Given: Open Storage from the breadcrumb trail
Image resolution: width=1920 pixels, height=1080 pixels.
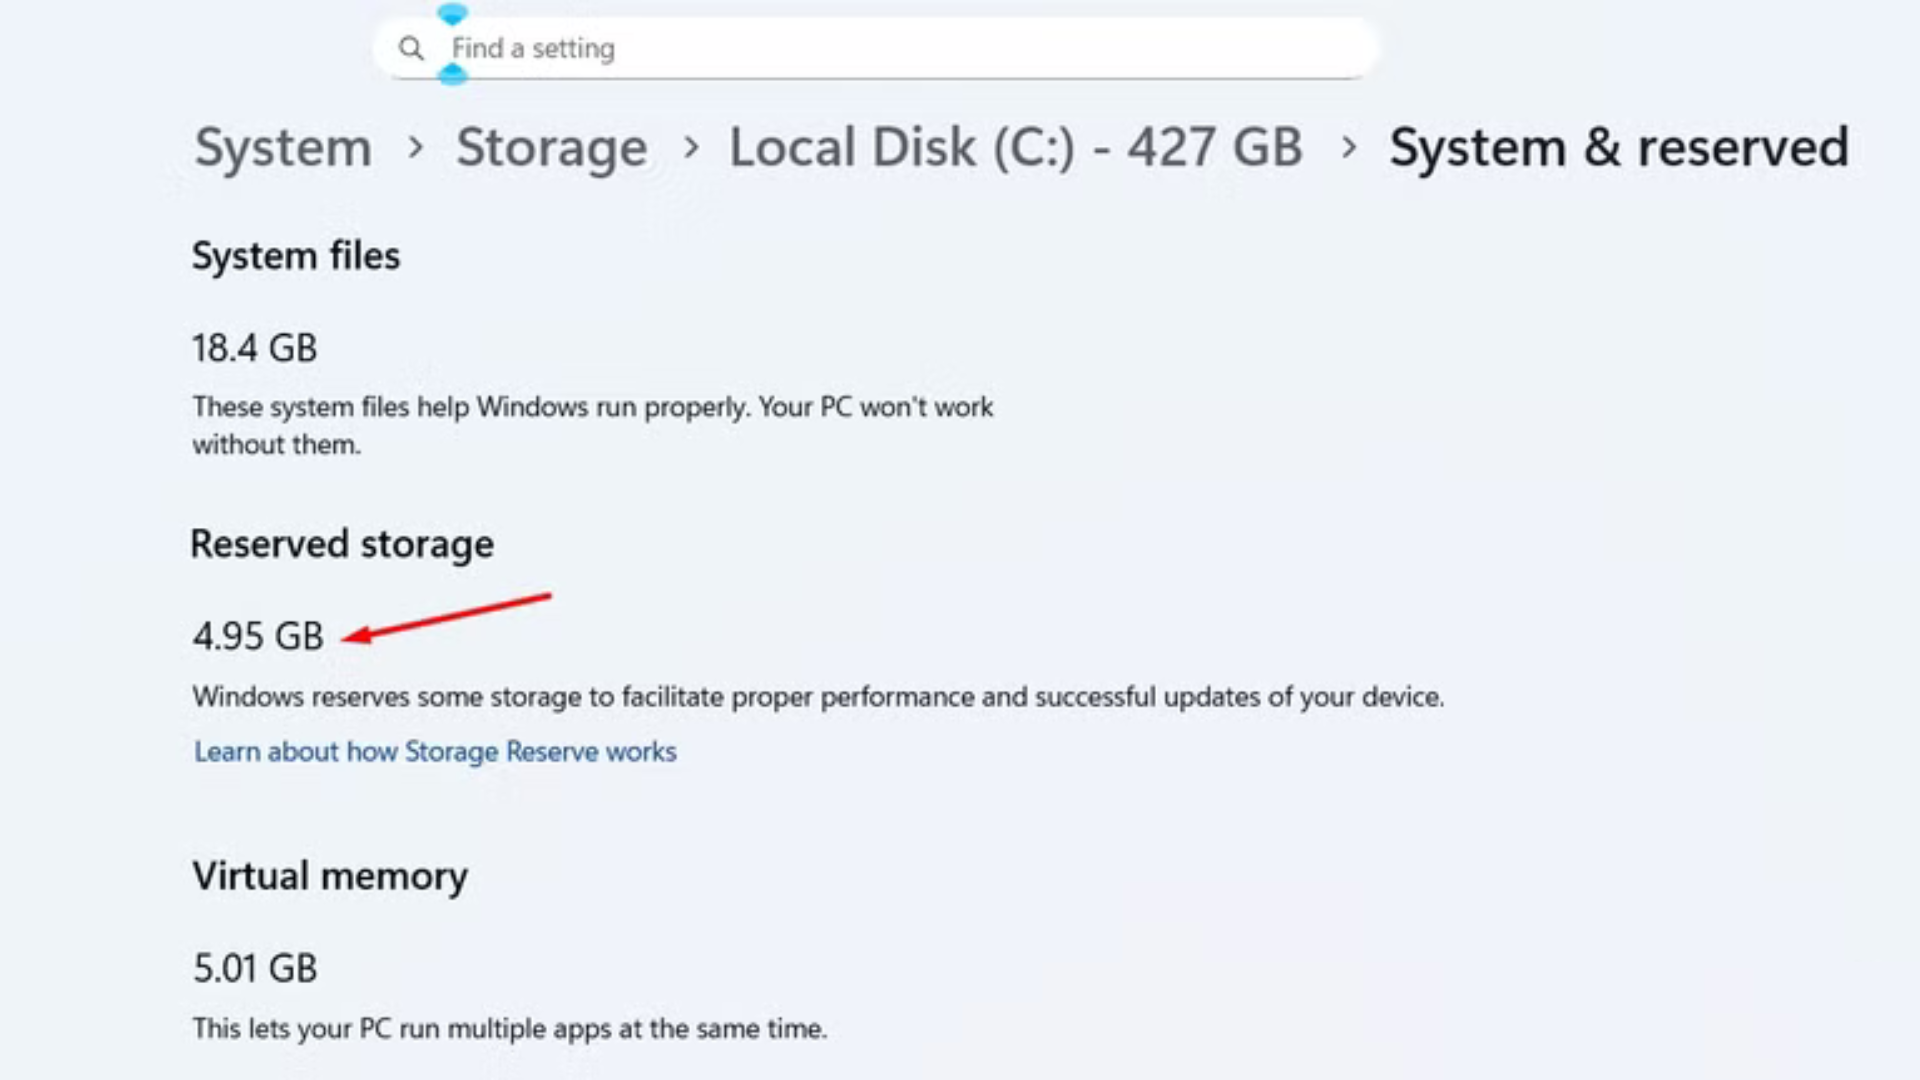Looking at the screenshot, I should [551, 147].
